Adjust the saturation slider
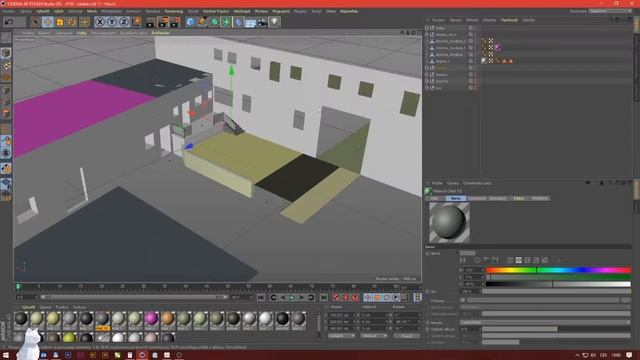 558,277
